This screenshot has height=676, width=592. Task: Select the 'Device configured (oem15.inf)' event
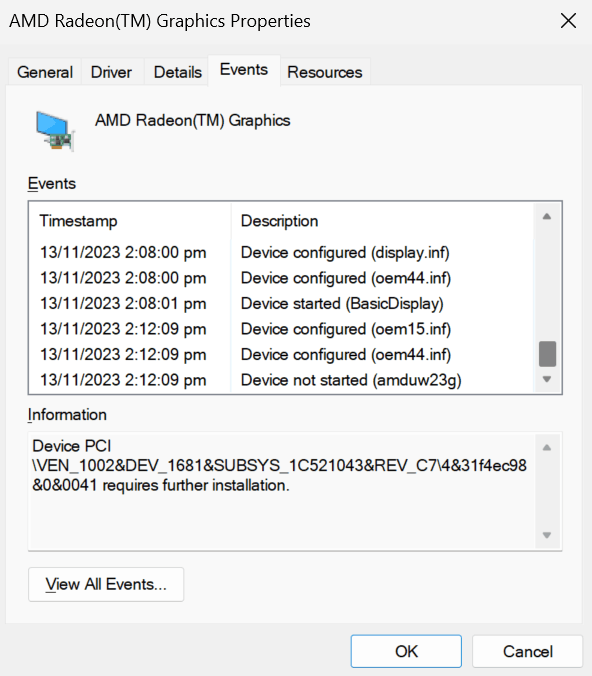tap(282, 329)
